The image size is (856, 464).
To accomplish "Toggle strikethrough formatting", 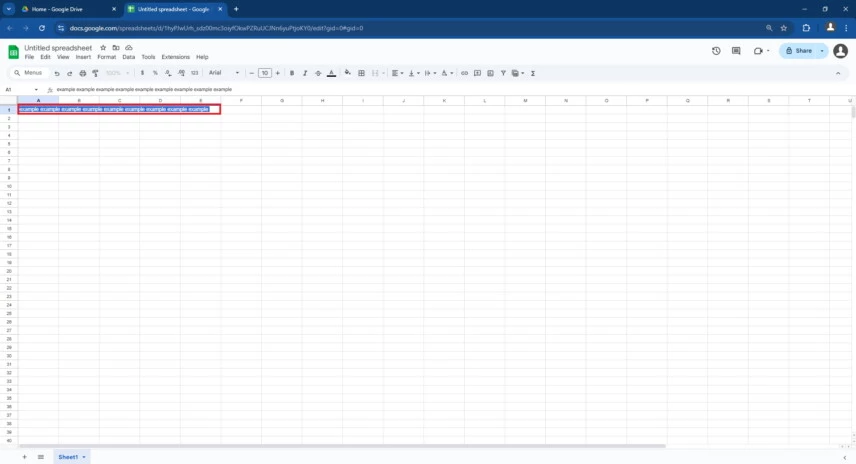I will (x=318, y=73).
